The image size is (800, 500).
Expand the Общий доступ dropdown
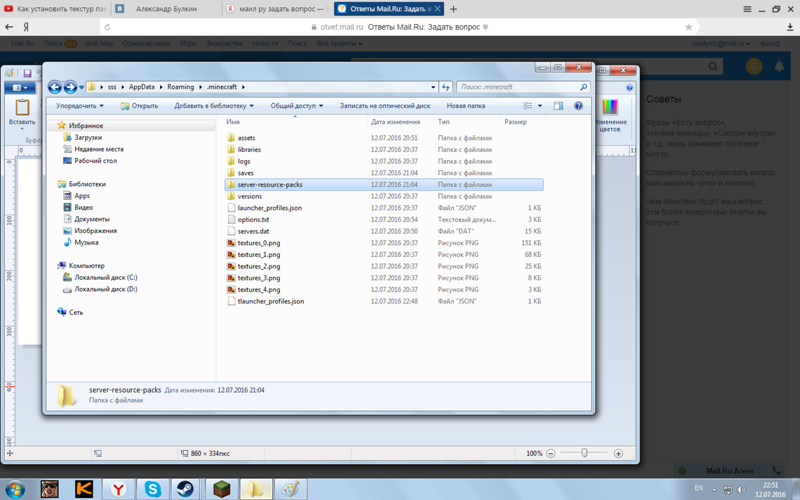tap(296, 105)
